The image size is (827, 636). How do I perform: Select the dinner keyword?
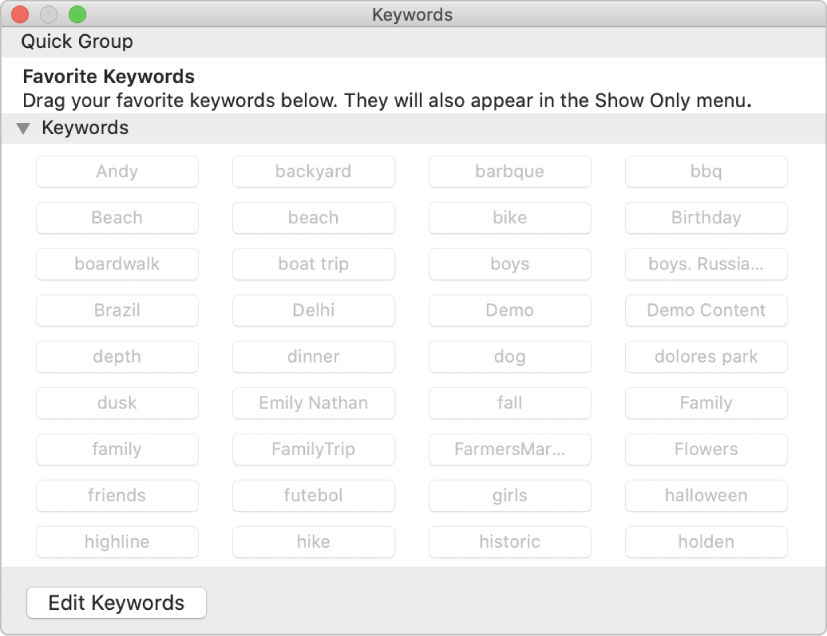[313, 357]
